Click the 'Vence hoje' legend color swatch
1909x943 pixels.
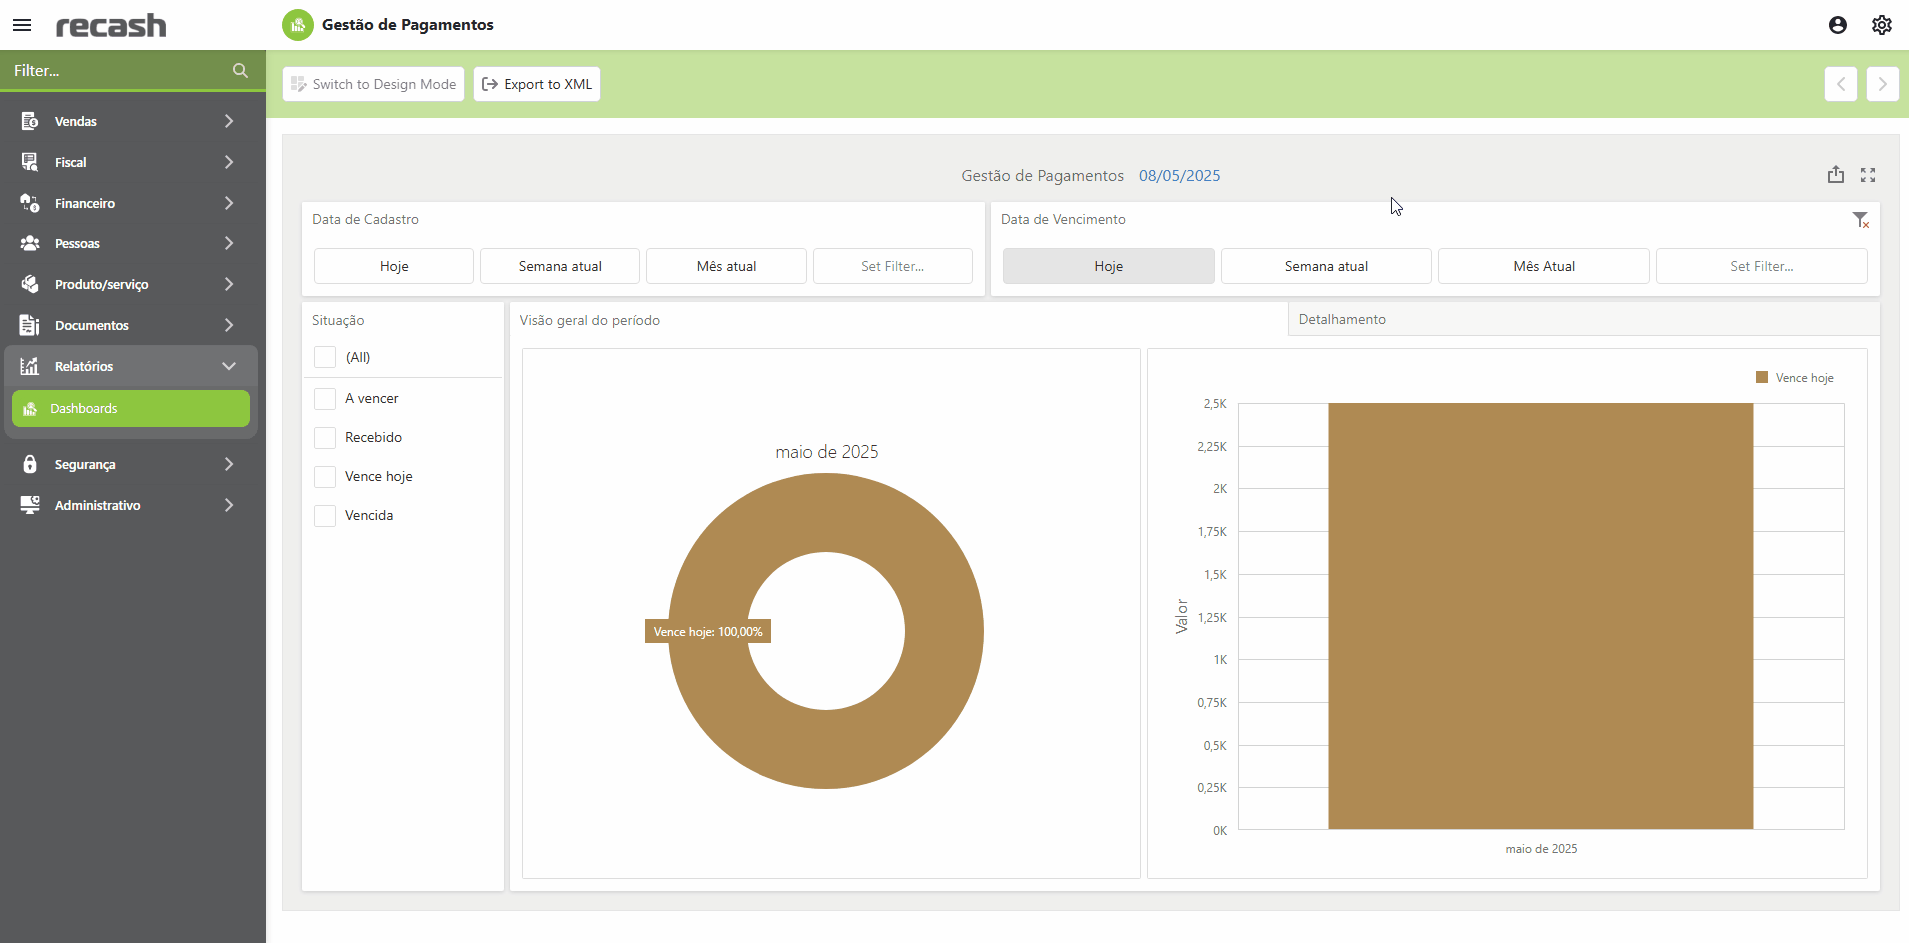pyautogui.click(x=1762, y=378)
